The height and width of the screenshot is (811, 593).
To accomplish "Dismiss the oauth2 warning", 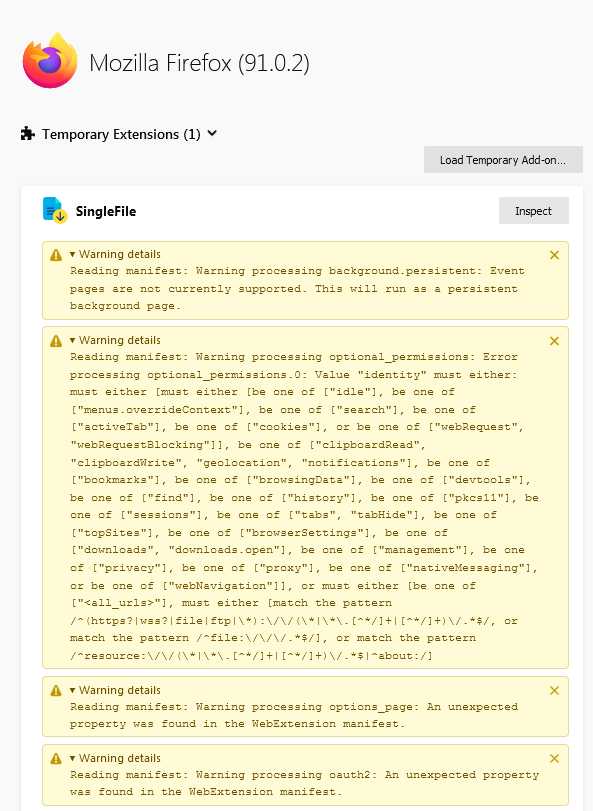I will tap(555, 758).
